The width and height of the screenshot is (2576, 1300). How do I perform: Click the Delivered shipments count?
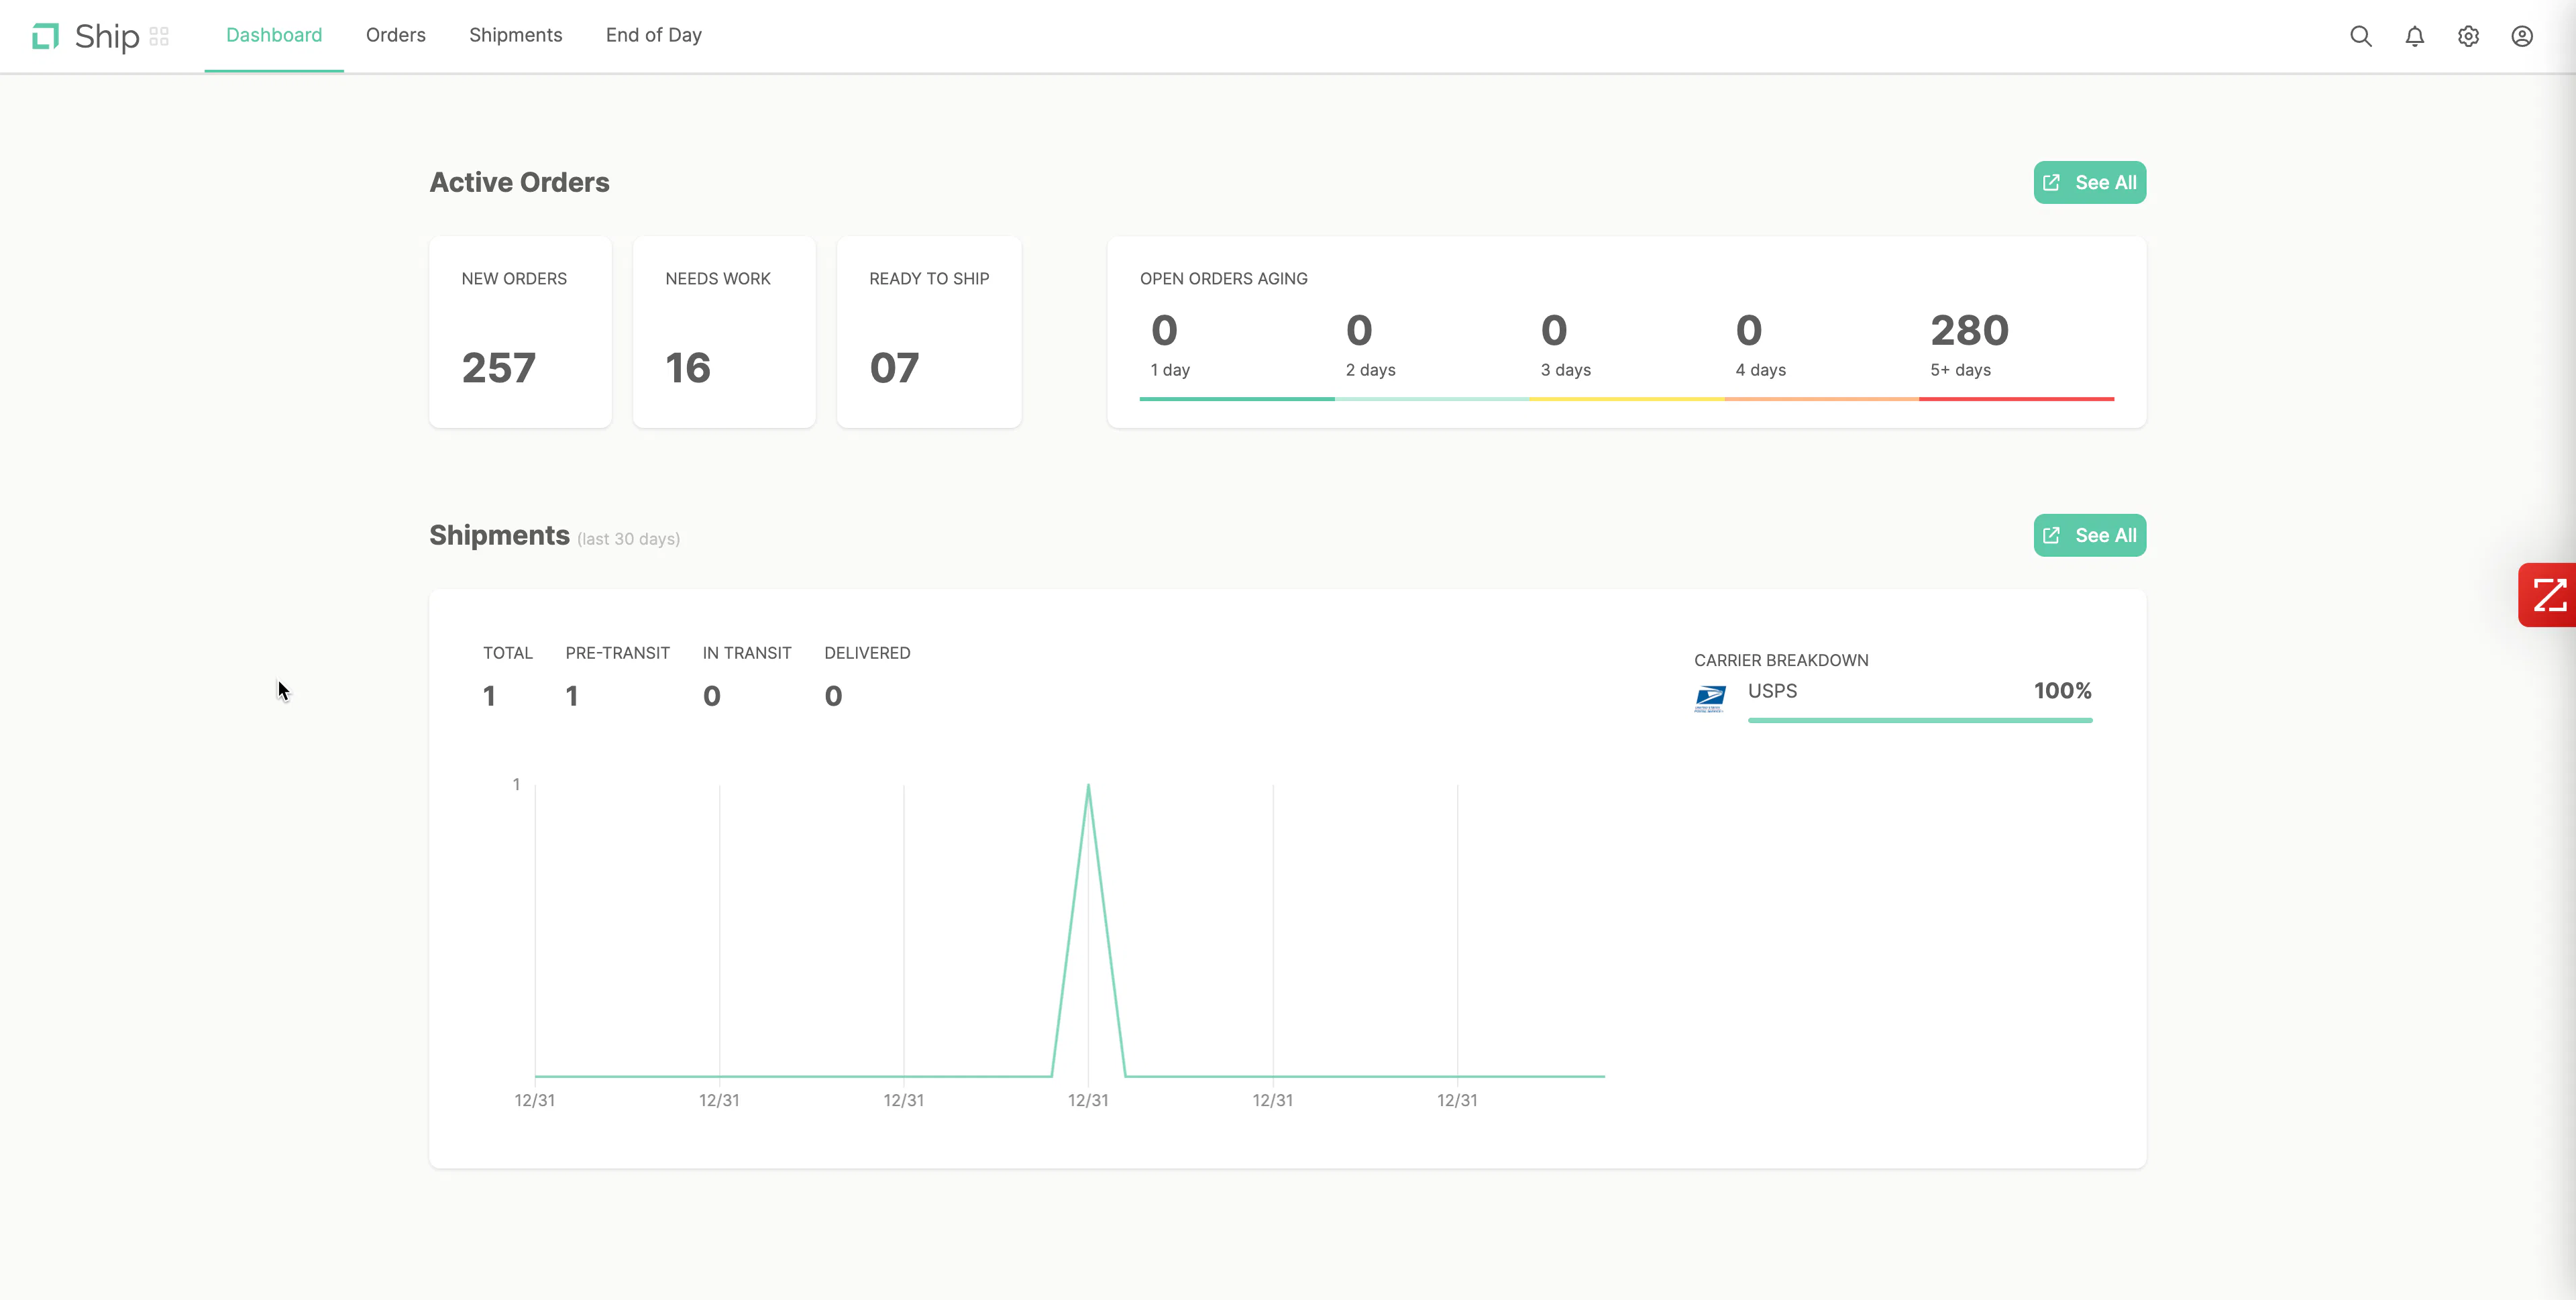[833, 696]
